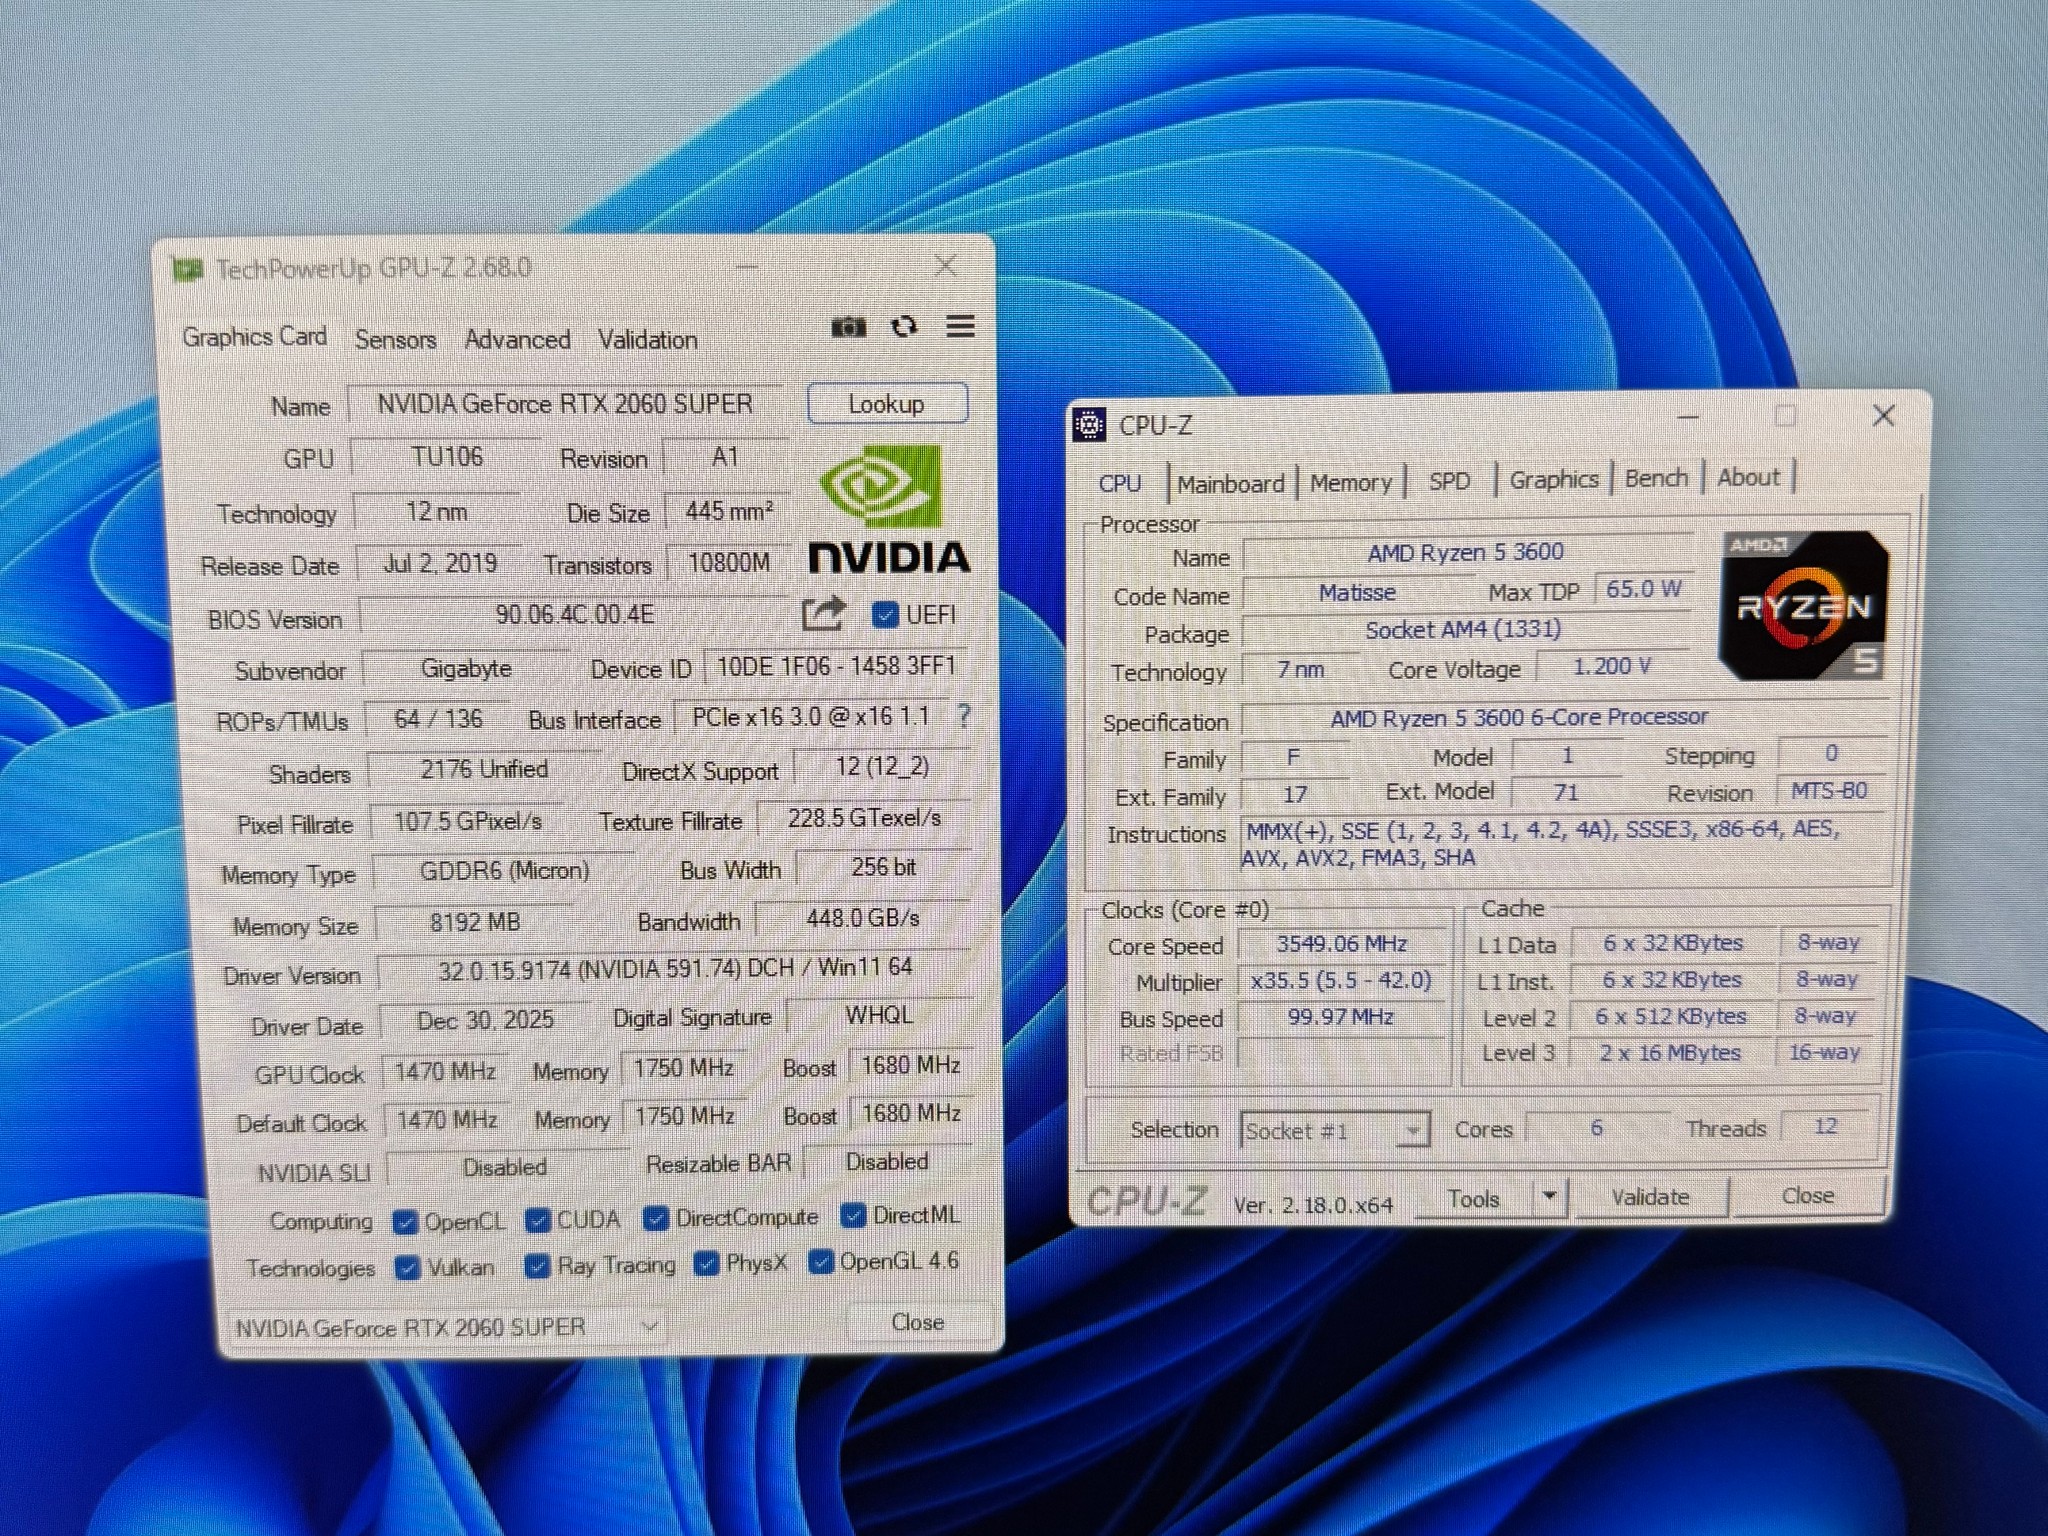This screenshot has height=1536, width=2048.
Task: Expand the Tools dropdown arrow in CPU-Z
Action: pyautogui.click(x=1549, y=1196)
